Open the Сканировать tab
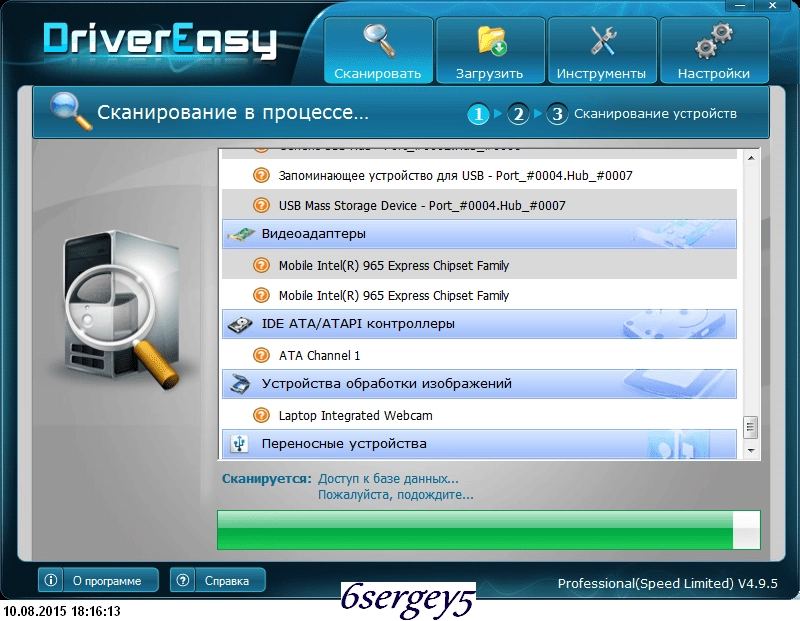 tap(378, 50)
